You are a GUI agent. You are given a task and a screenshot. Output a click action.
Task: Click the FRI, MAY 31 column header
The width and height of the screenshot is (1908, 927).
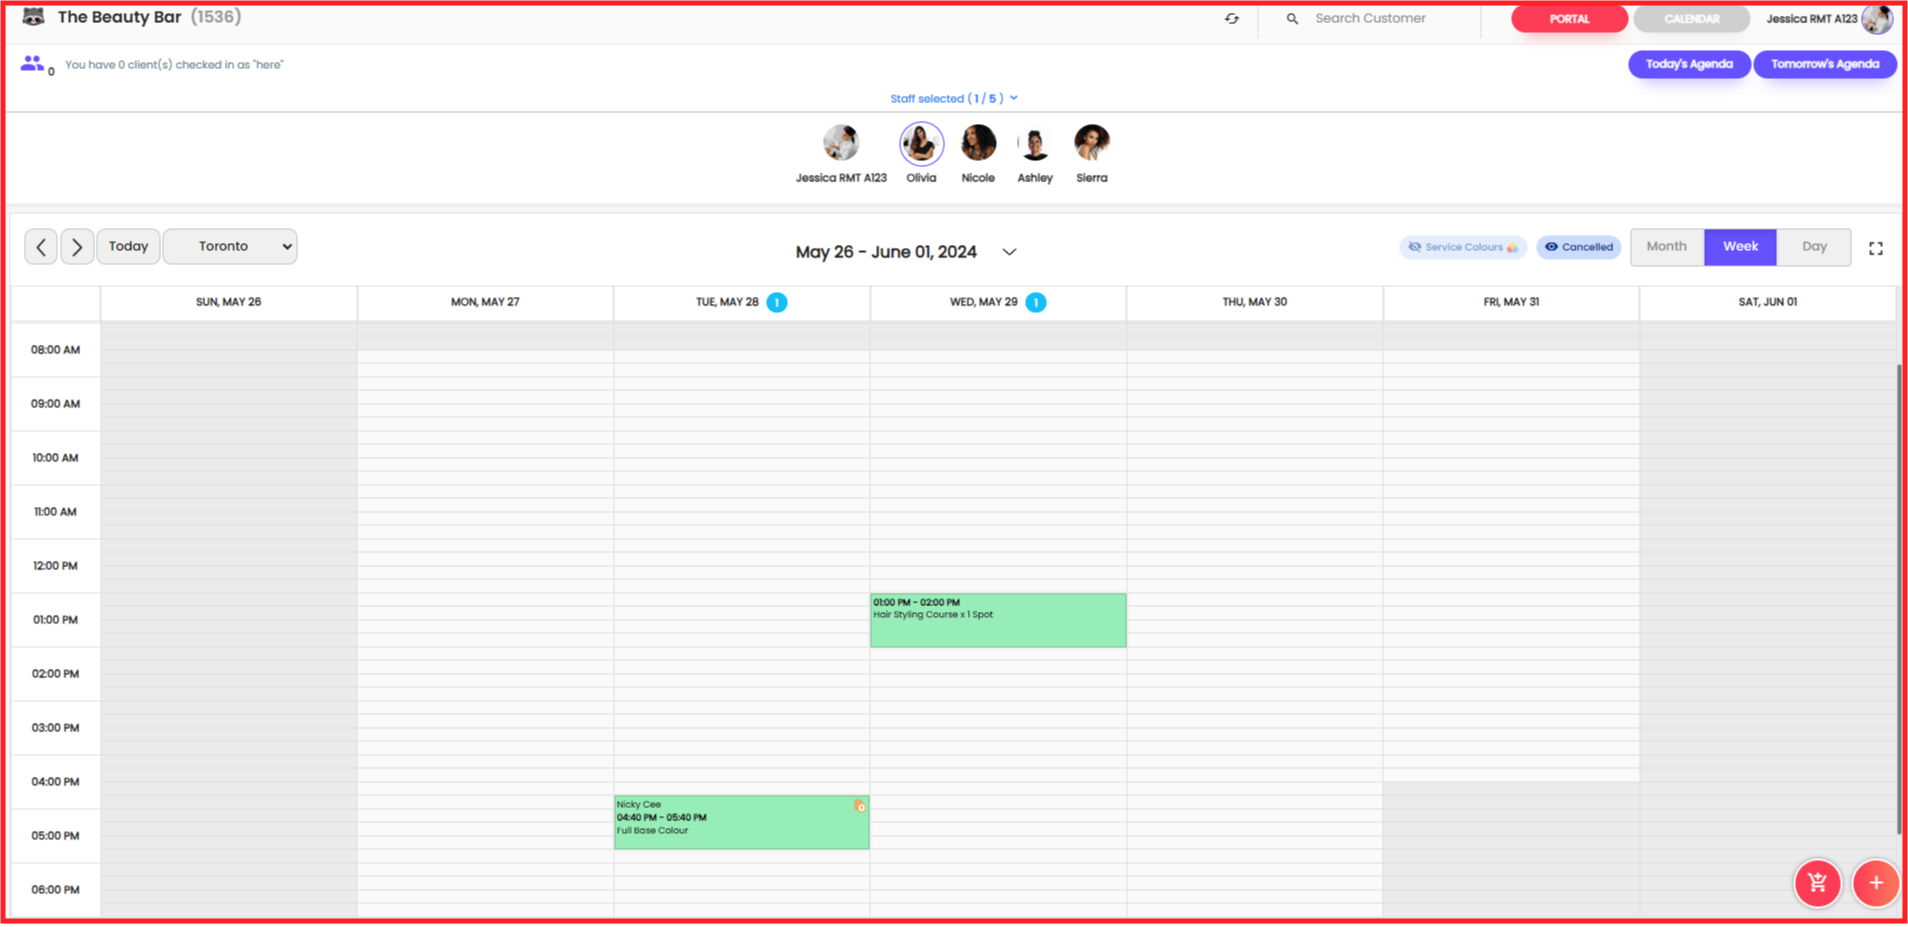[1511, 302]
